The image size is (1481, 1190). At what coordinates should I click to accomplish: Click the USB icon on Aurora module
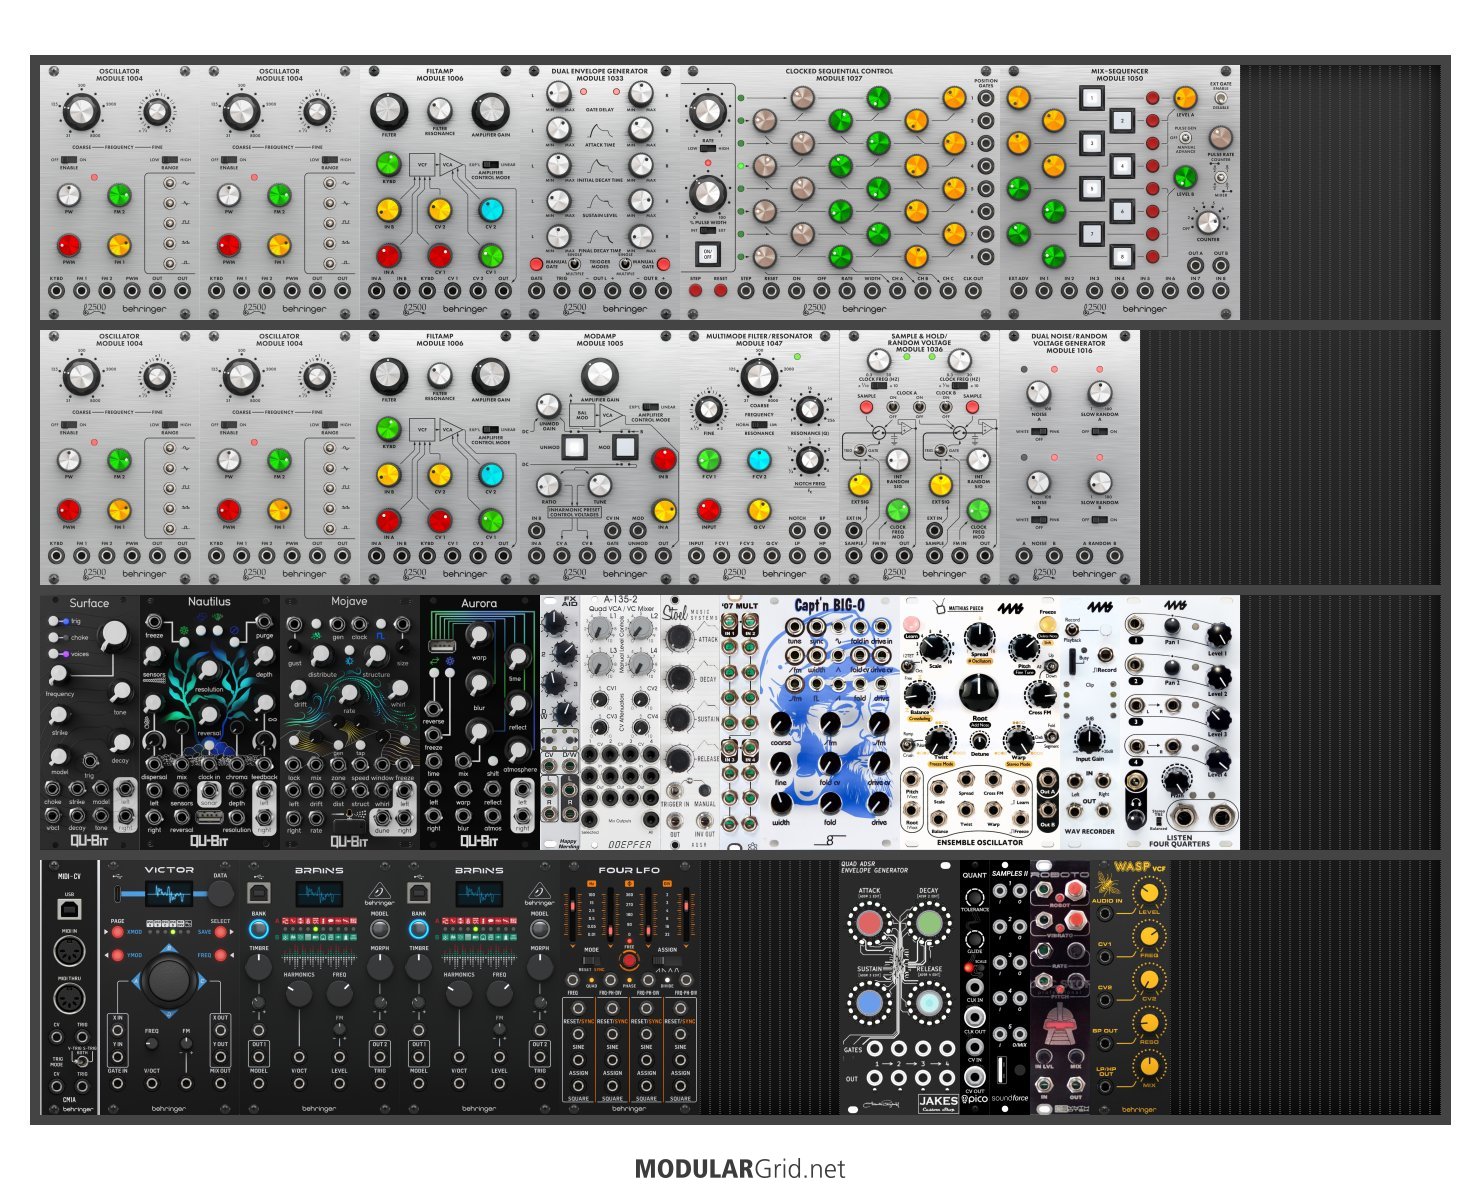point(436,646)
